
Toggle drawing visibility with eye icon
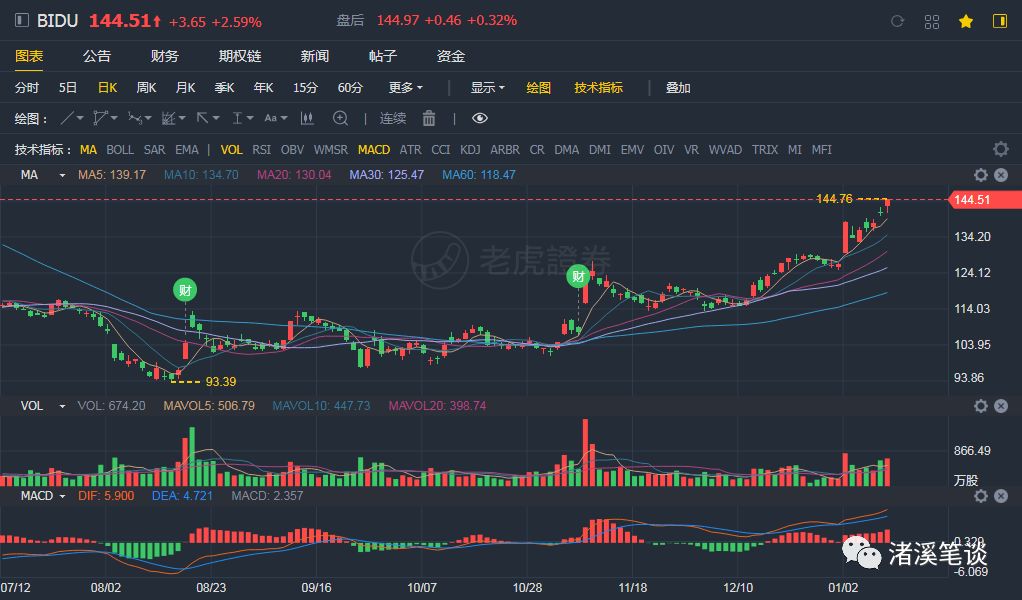coord(480,118)
